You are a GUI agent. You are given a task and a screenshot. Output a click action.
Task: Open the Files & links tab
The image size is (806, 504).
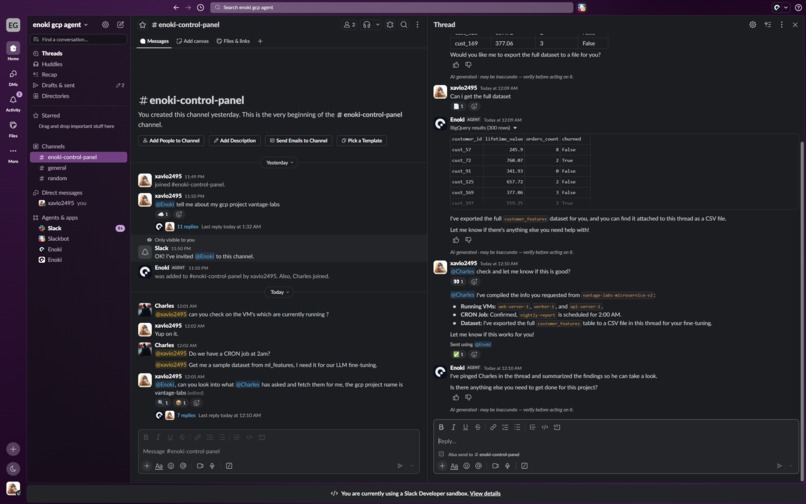pyautogui.click(x=233, y=41)
